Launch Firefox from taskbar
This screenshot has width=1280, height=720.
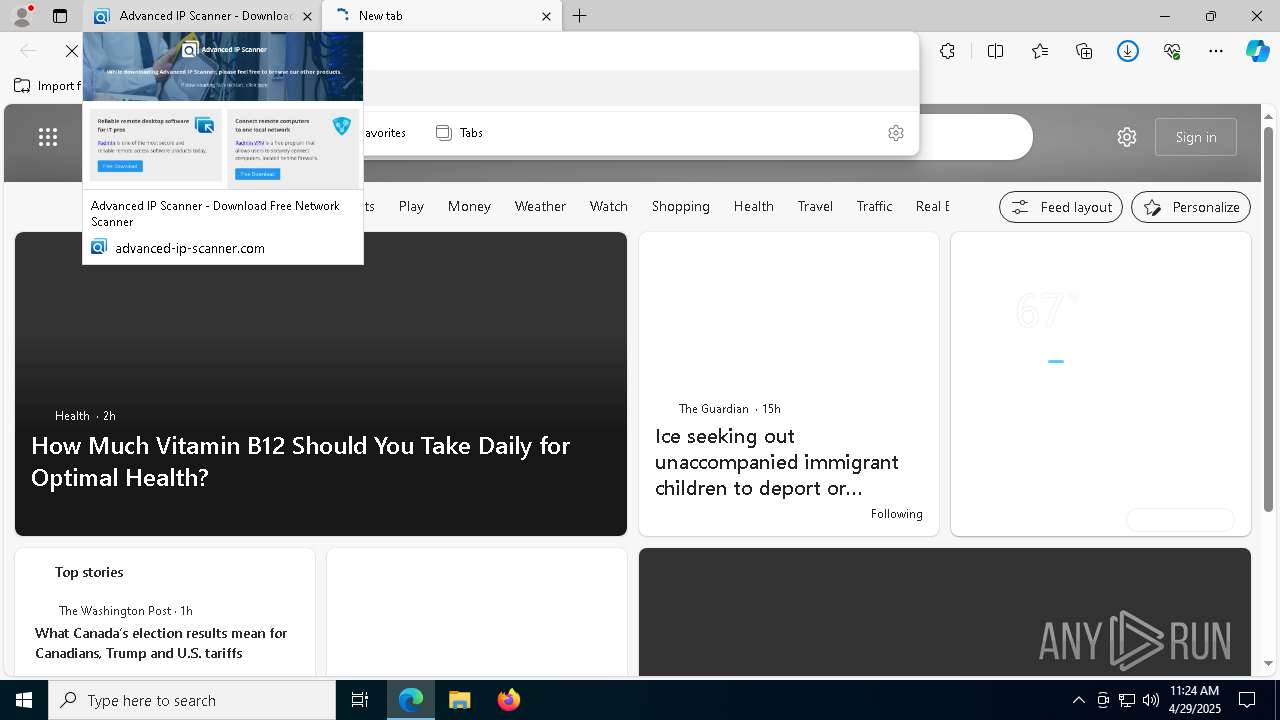pyautogui.click(x=508, y=700)
